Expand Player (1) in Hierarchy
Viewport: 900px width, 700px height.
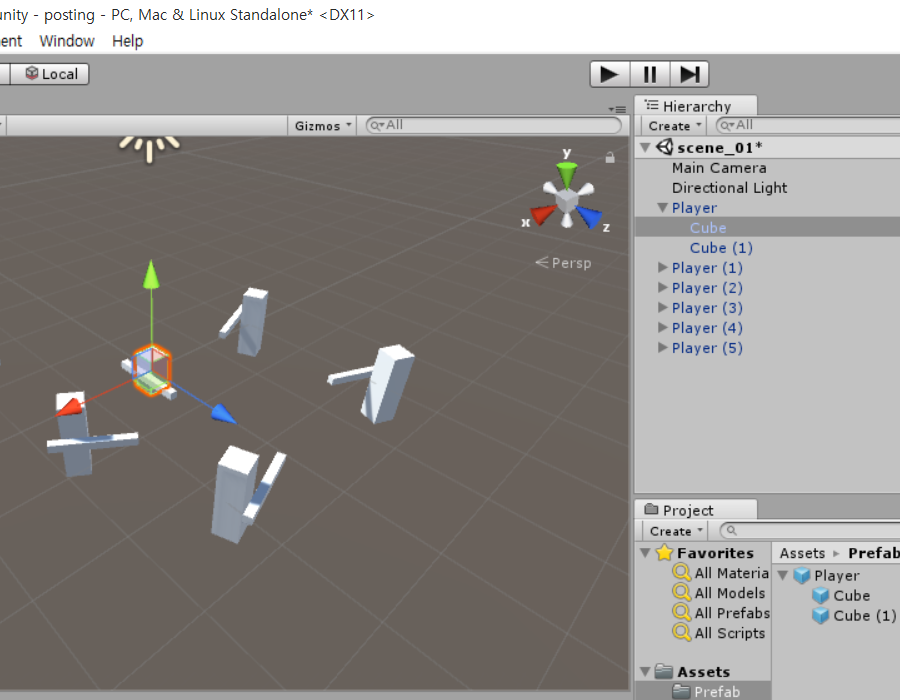[662, 267]
